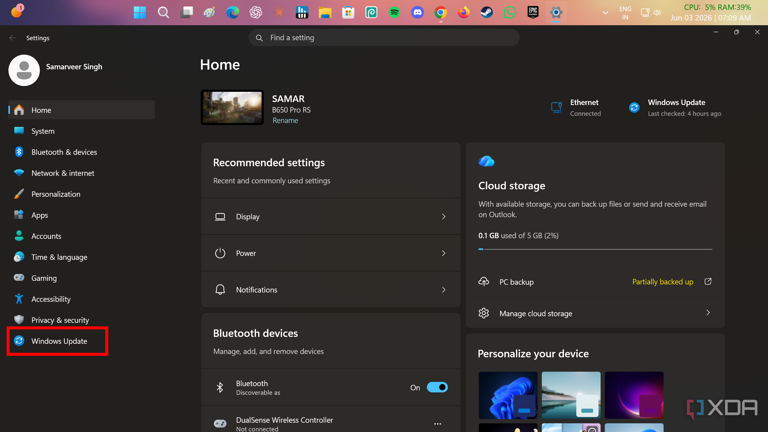Open ChatGPT app from taskbar

point(256,12)
